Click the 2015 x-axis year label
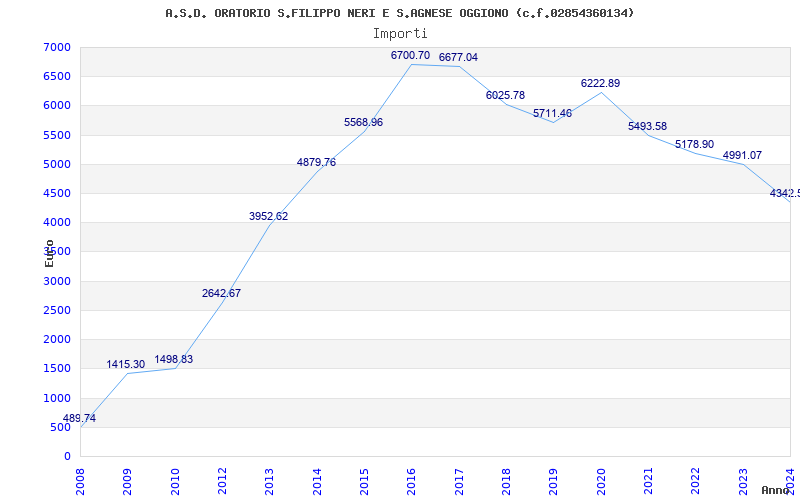The width and height of the screenshot is (800, 500). 364,482
